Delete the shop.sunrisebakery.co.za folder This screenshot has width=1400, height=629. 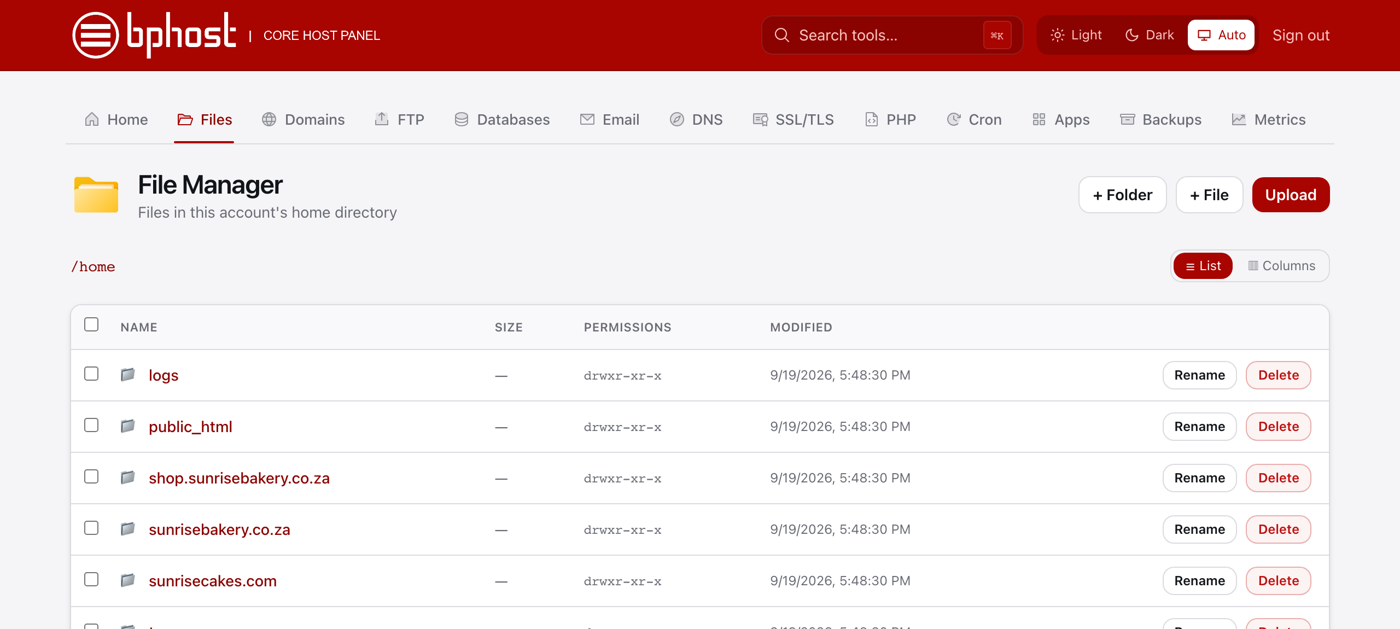point(1278,478)
